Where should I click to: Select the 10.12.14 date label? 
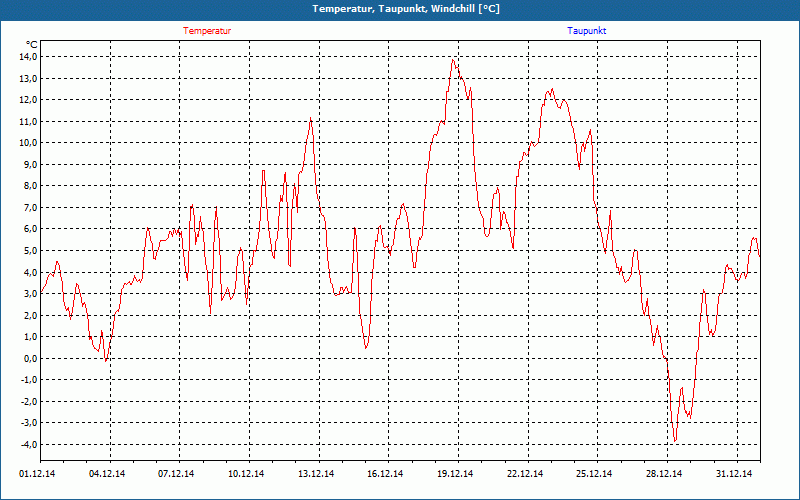[x=246, y=473]
